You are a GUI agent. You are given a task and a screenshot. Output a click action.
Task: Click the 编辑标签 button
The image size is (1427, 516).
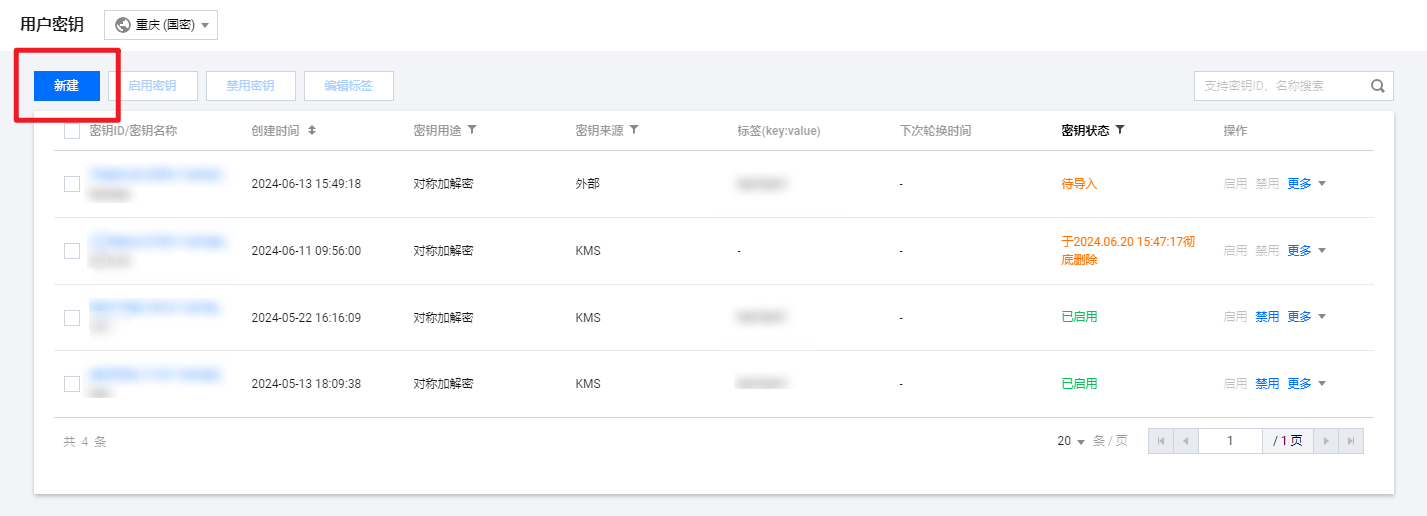348,86
